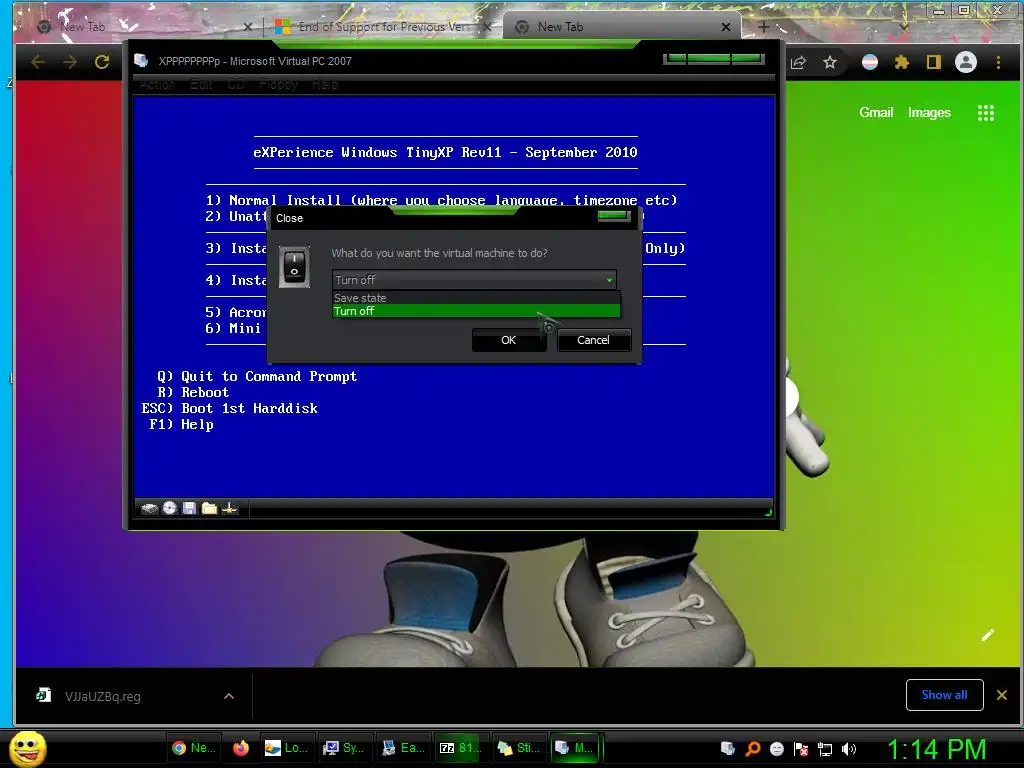Image resolution: width=1024 pixels, height=768 pixels.
Task: Click the volume speaker tray icon
Action: click(x=849, y=749)
